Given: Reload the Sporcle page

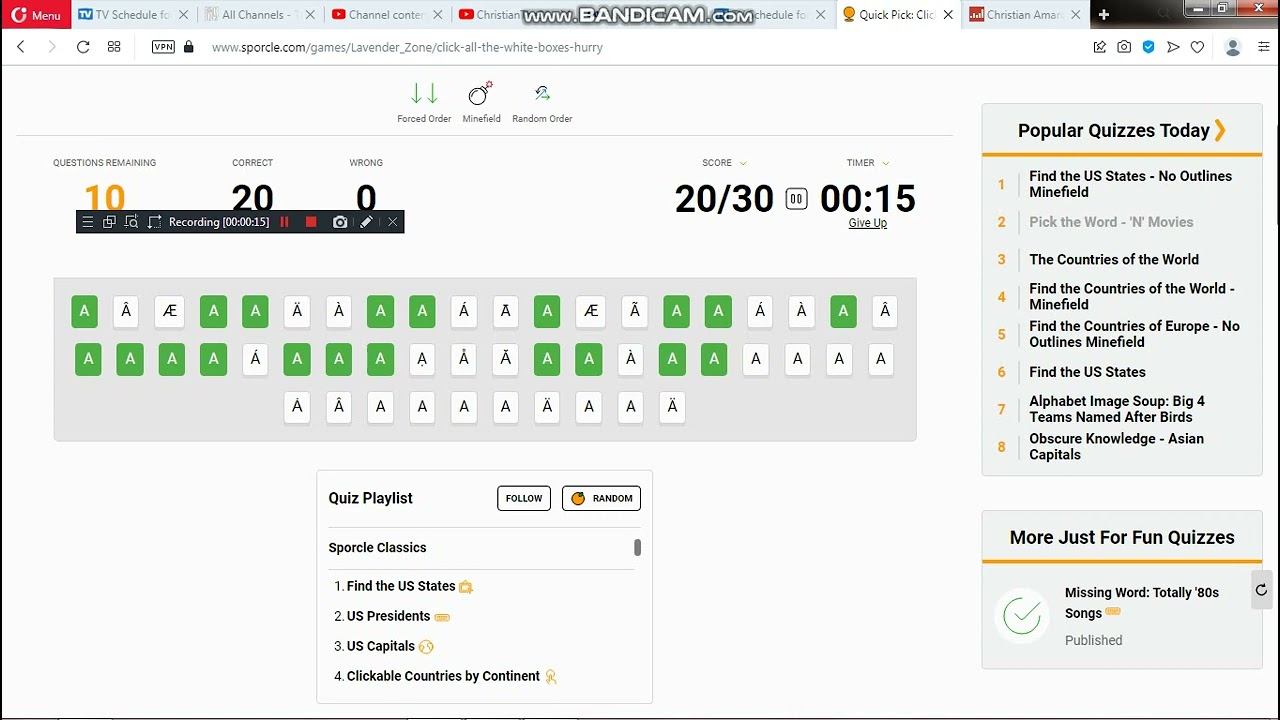Looking at the screenshot, I should point(83,47).
